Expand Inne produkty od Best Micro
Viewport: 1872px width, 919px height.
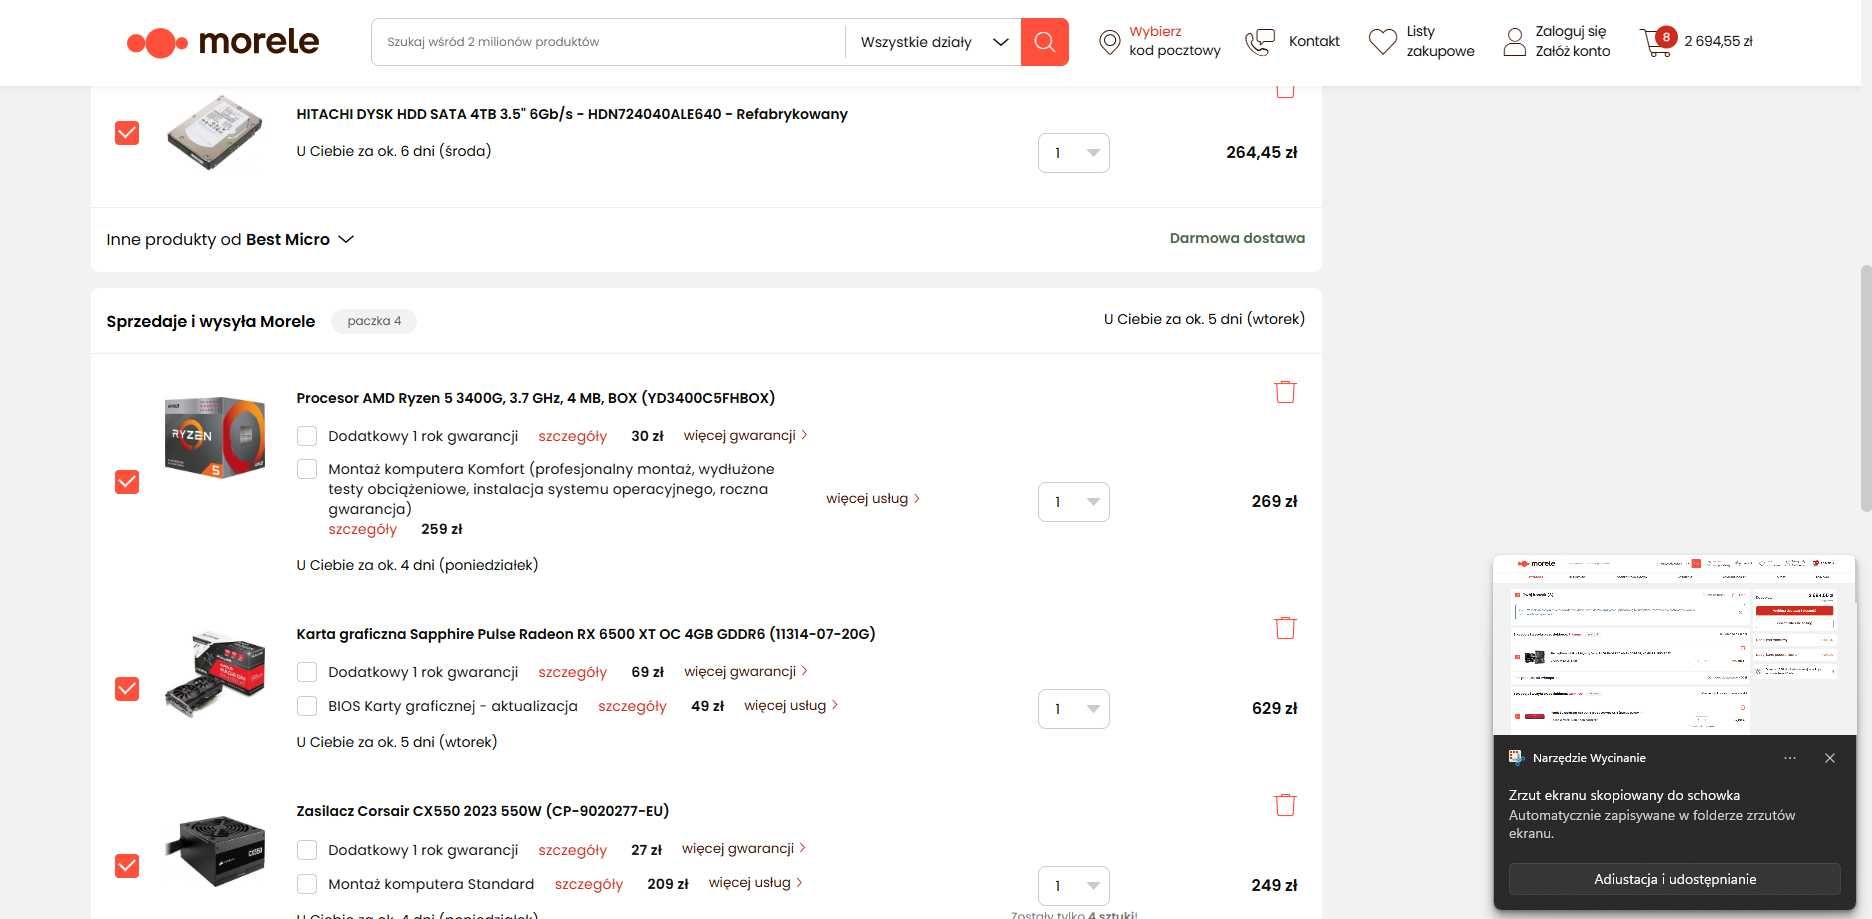pyautogui.click(x=230, y=240)
